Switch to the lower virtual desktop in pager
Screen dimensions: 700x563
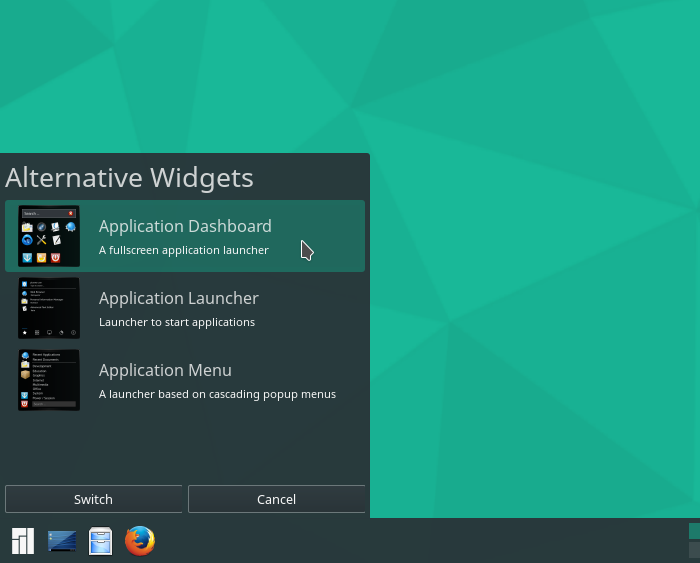tap(694, 550)
